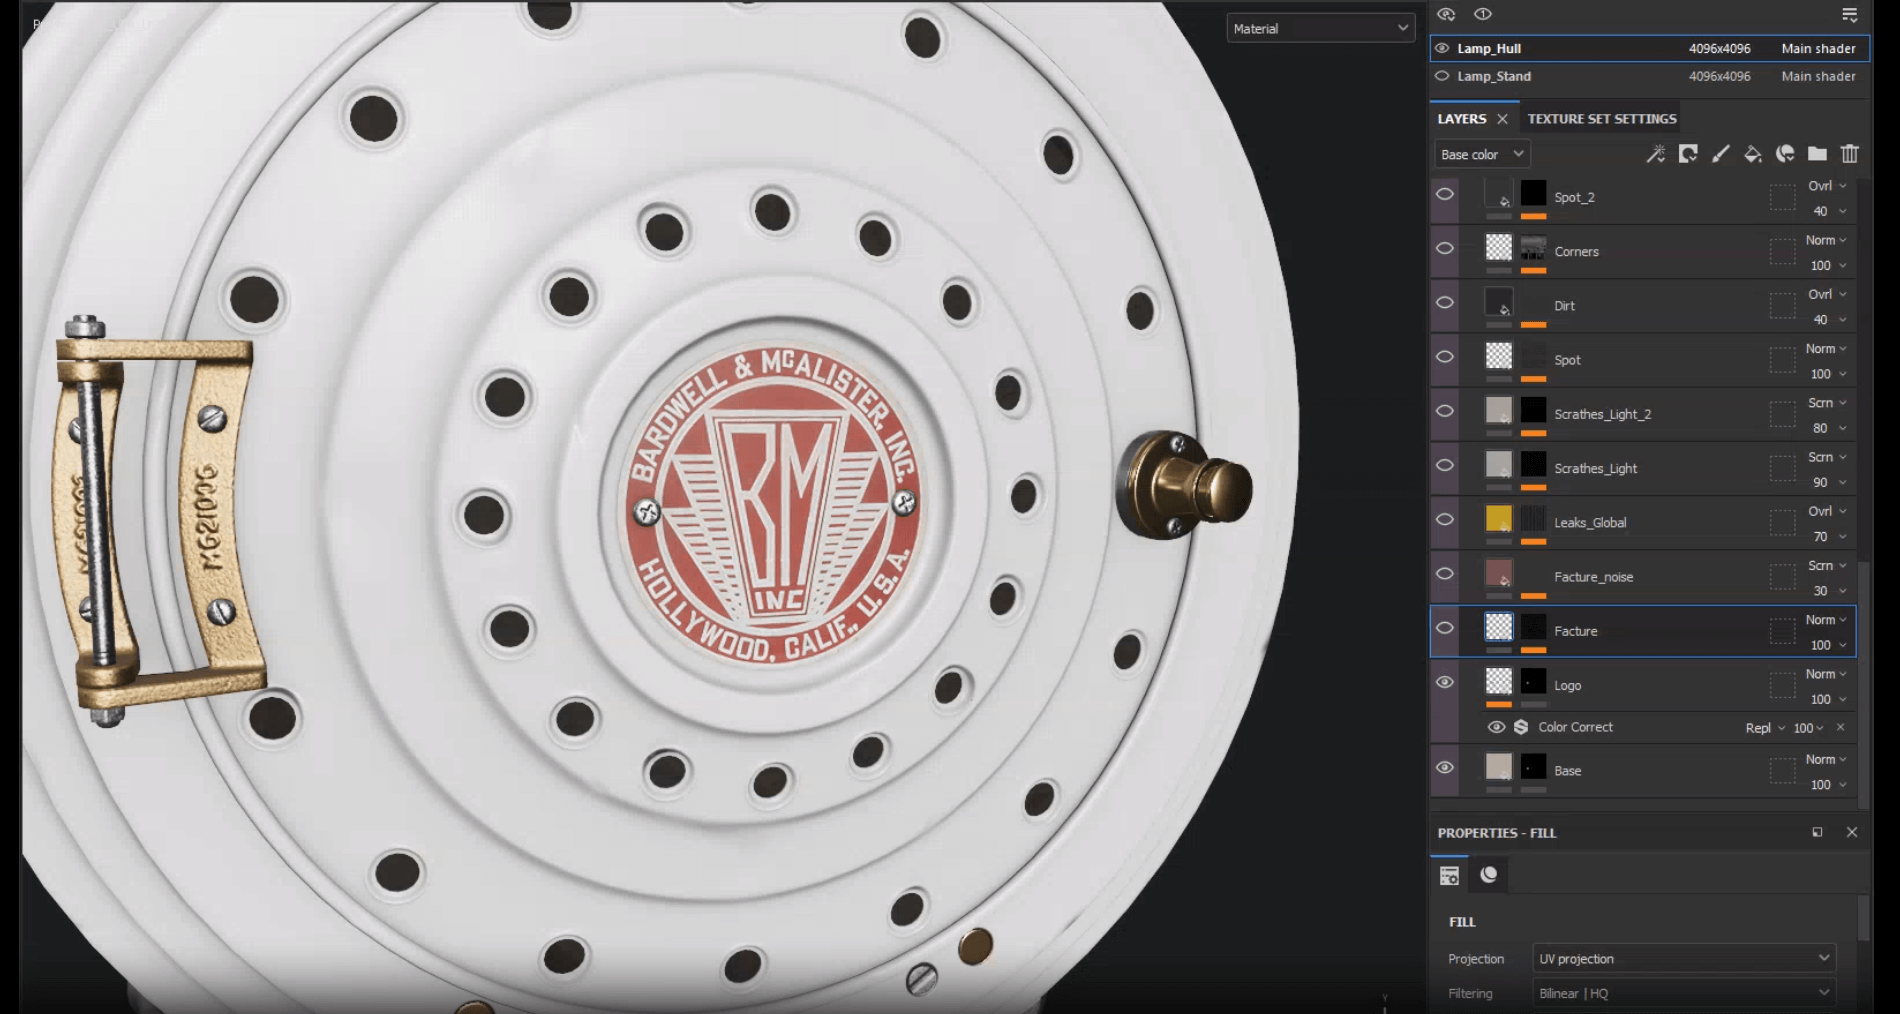
Task: Hide the Lamp_Hull texture set
Action: pyautogui.click(x=1442, y=48)
